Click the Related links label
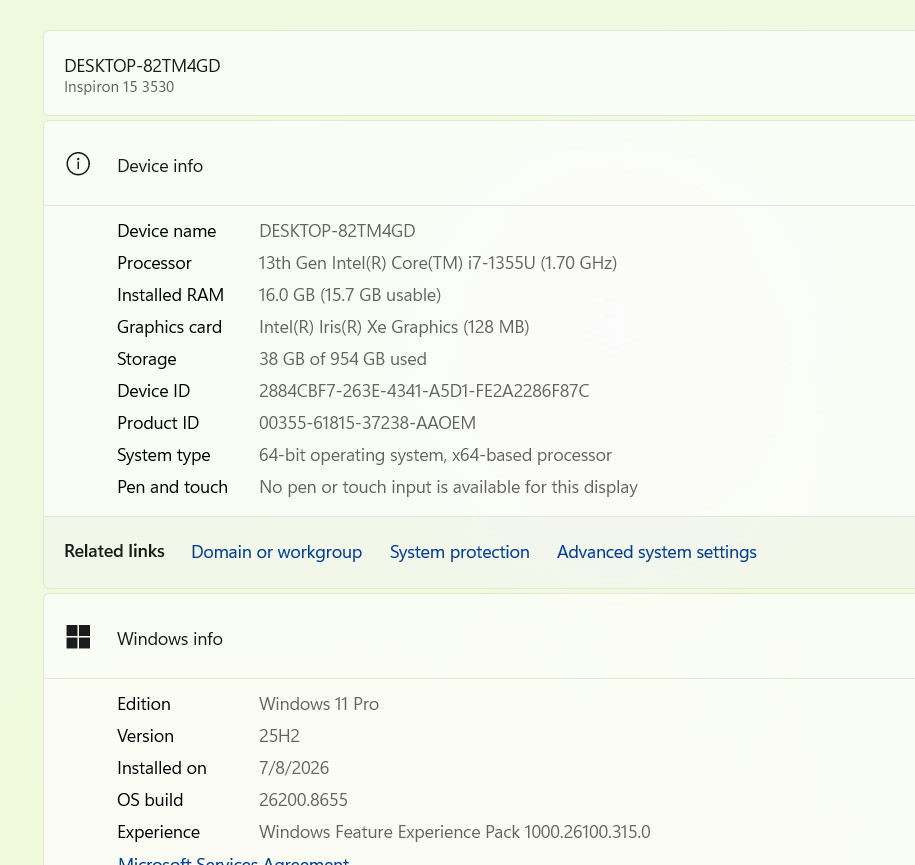915x865 pixels. [114, 551]
